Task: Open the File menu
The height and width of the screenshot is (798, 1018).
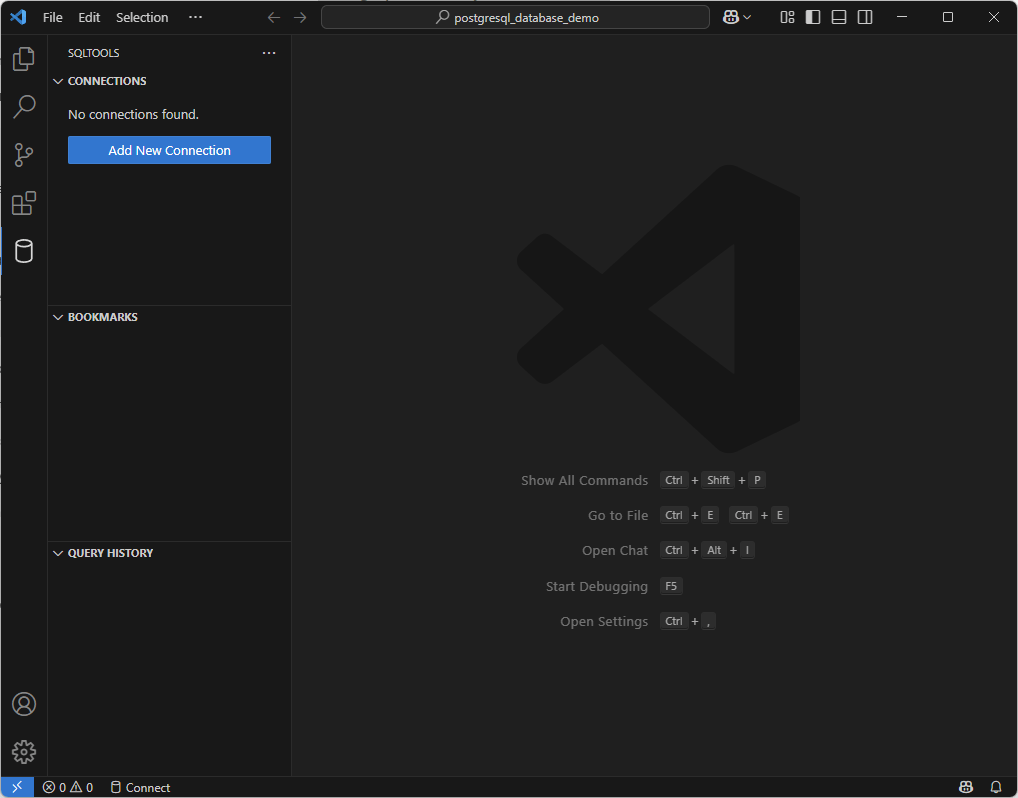Action: (x=52, y=17)
